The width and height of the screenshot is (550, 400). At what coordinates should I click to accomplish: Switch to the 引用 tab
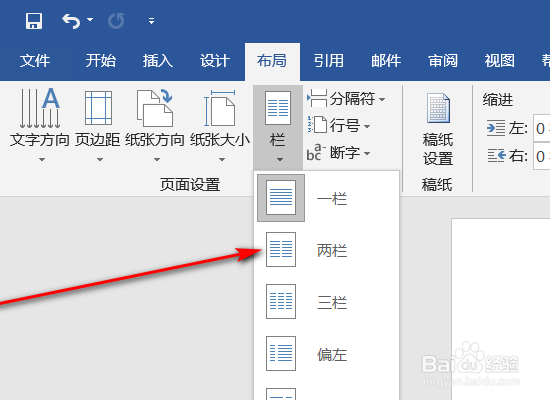click(329, 61)
